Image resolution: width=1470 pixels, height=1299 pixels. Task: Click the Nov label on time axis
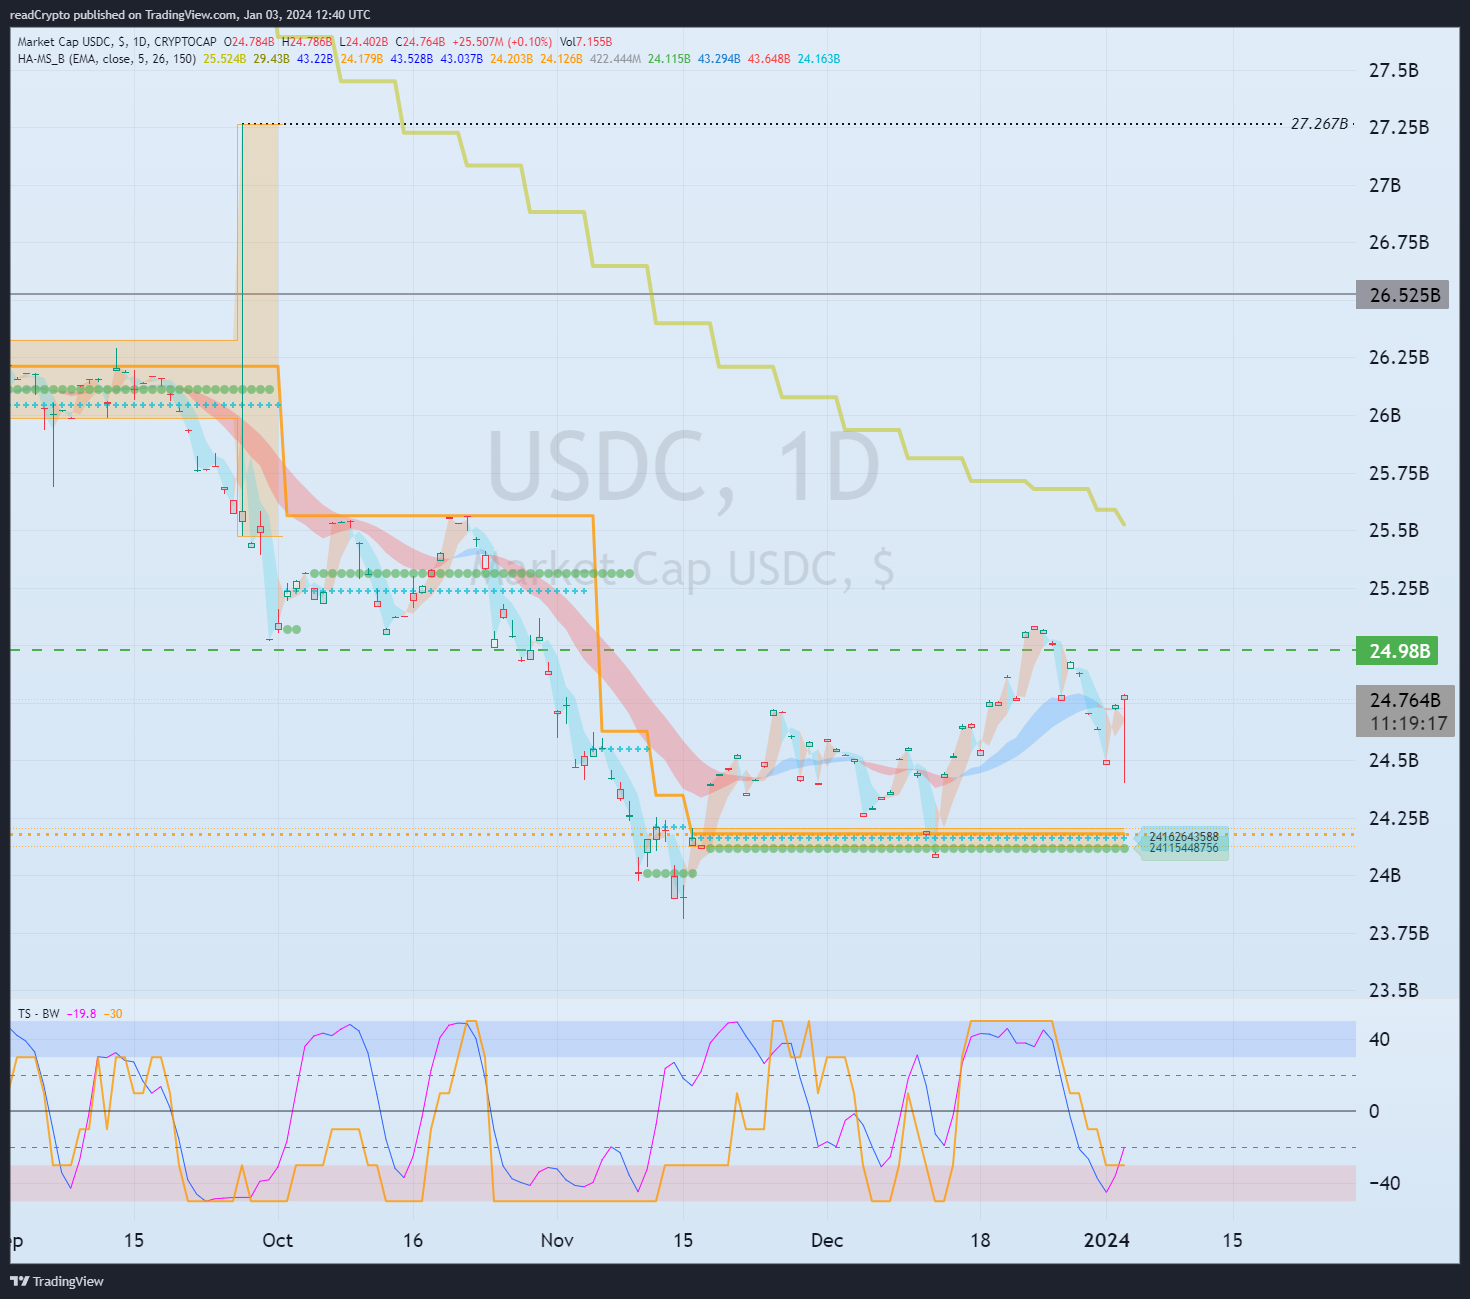557,1240
